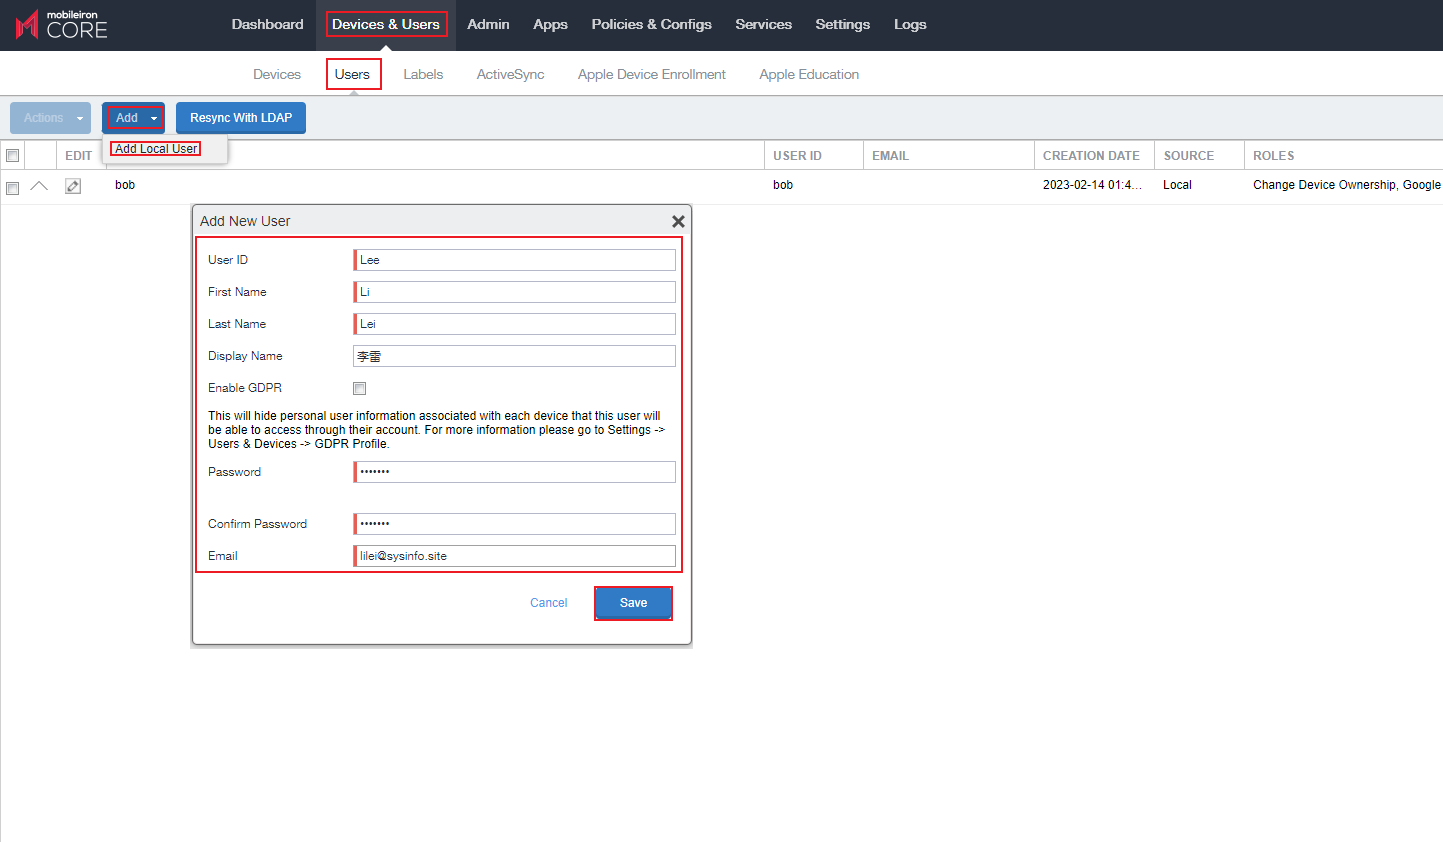The height and width of the screenshot is (842, 1443).
Task: Click into the Email text field
Action: (x=515, y=556)
